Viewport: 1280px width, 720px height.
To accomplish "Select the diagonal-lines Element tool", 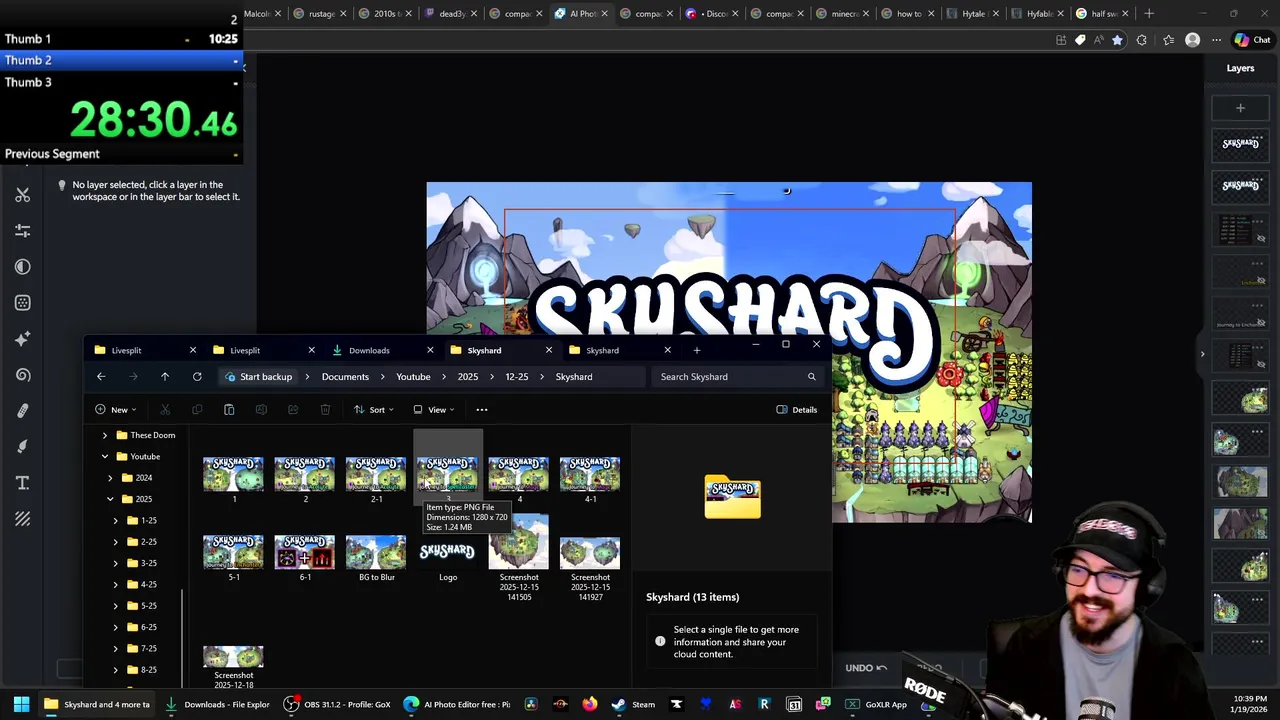I will tap(22, 519).
